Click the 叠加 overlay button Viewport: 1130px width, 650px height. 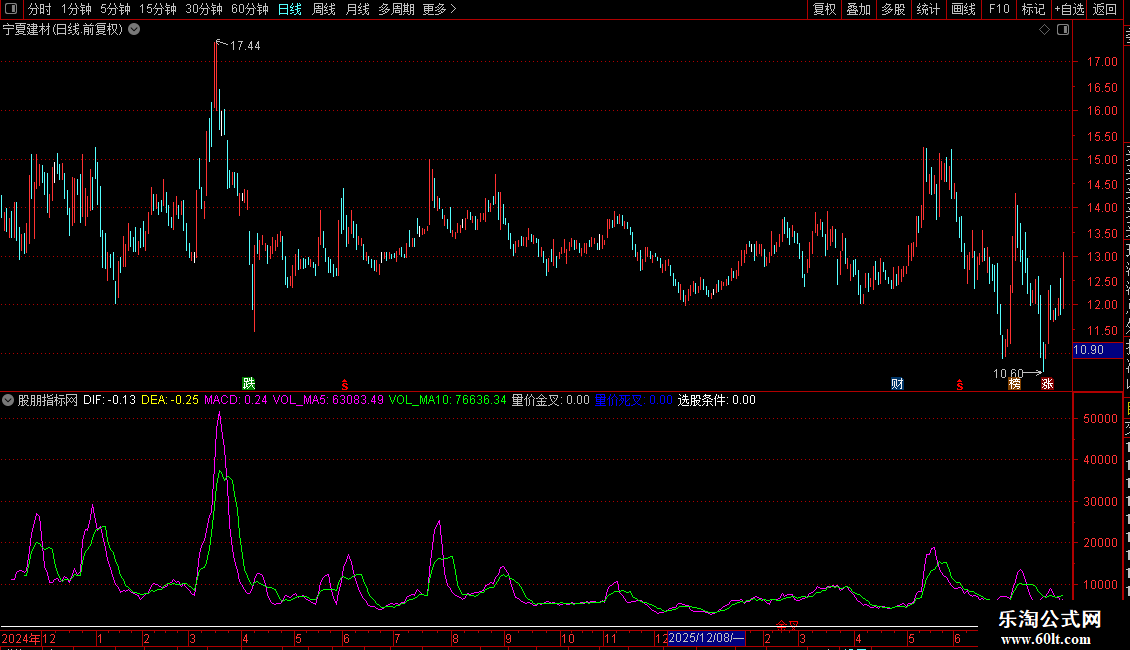858,9
